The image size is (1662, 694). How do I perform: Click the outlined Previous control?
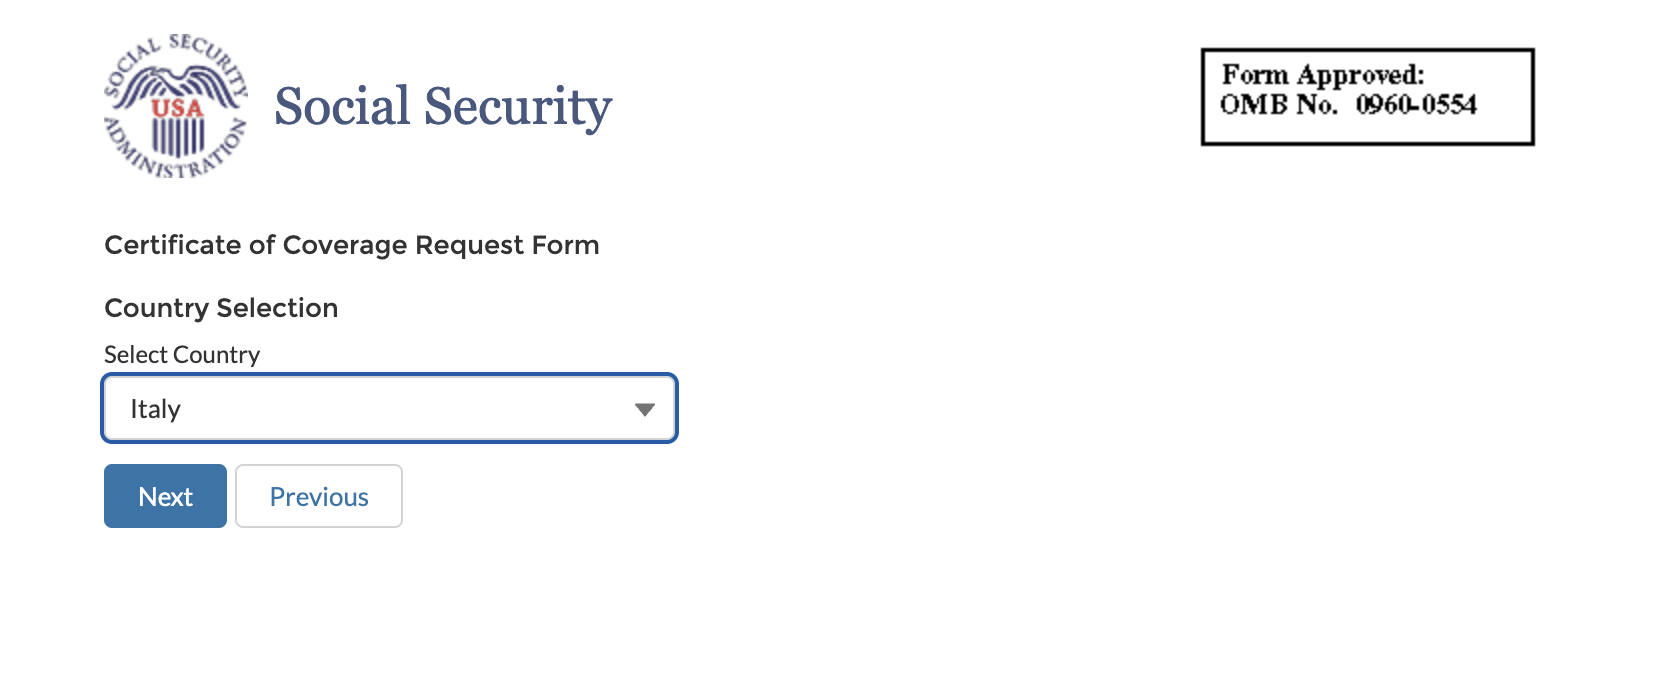(x=318, y=496)
